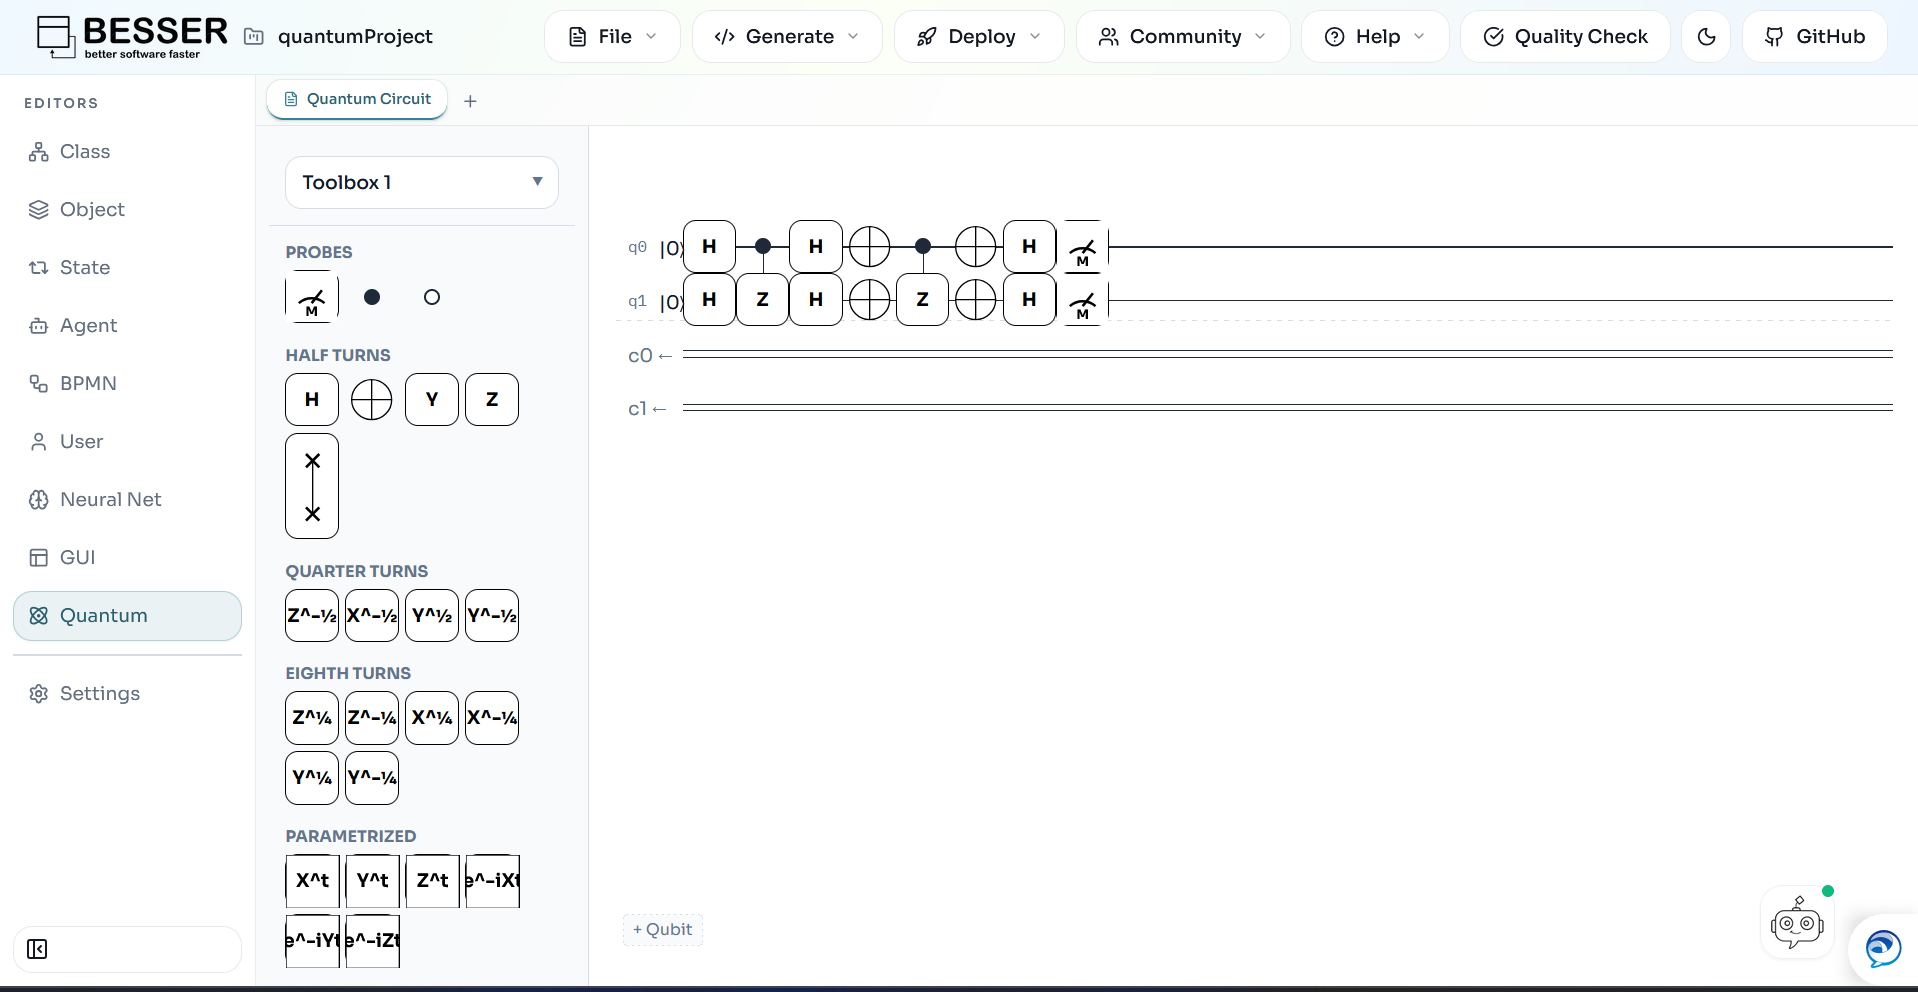1918x992 pixels.
Task: Open the Community menu
Action: pyautogui.click(x=1183, y=37)
